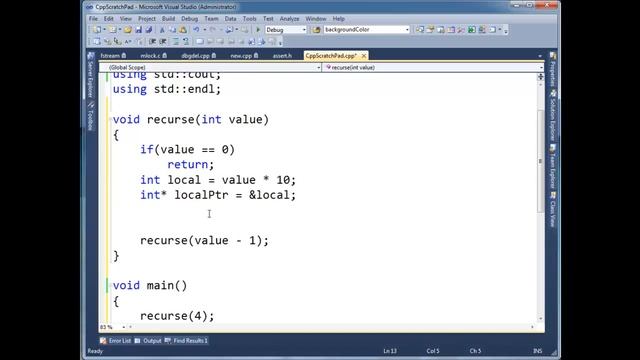Click the Add New Item icon
640x360 pixels.
(x=113, y=30)
